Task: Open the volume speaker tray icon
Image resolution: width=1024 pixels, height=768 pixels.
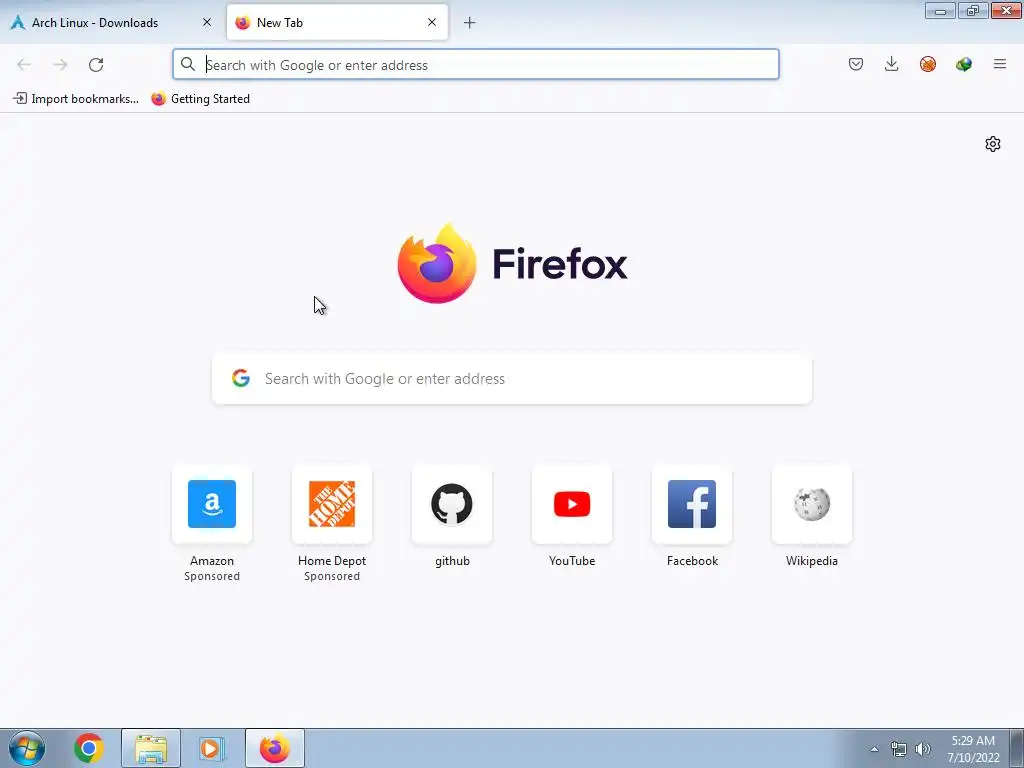Action: 923,749
